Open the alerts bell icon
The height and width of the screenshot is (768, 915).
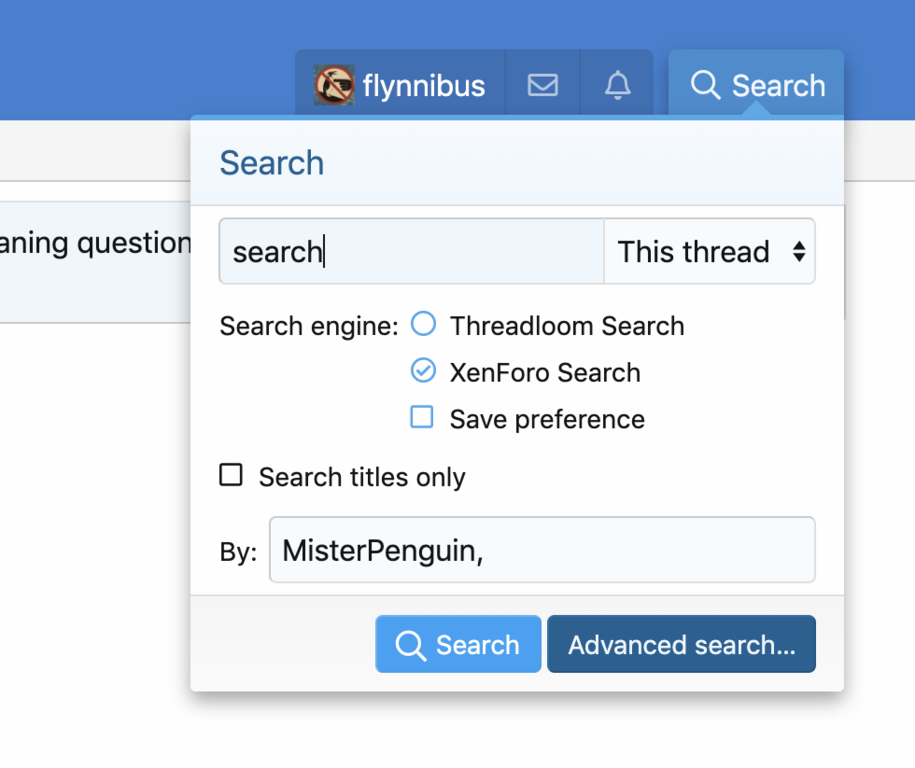pos(618,86)
